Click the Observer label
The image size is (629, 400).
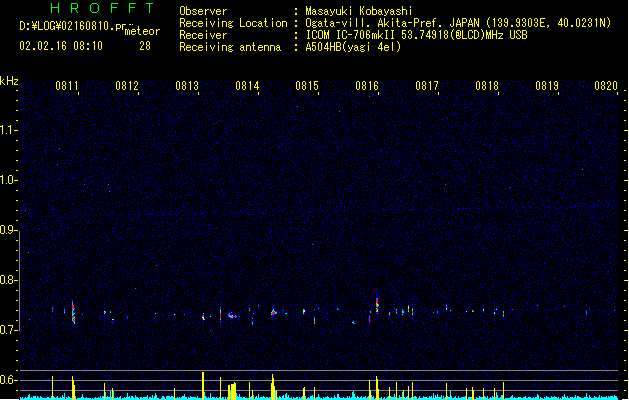point(203,11)
